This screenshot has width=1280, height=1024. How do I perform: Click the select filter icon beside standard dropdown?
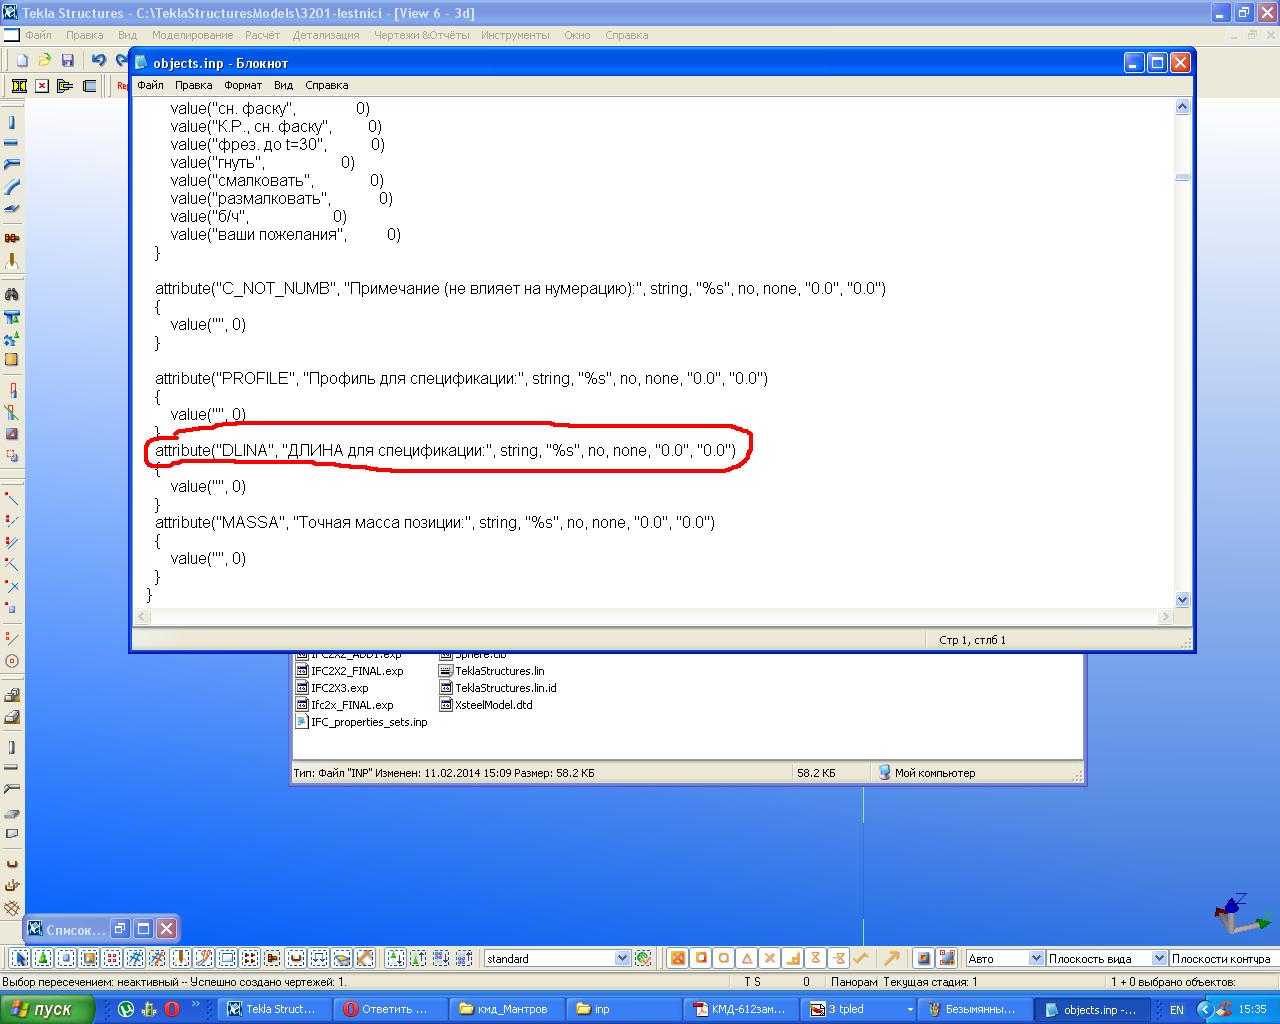click(x=643, y=958)
